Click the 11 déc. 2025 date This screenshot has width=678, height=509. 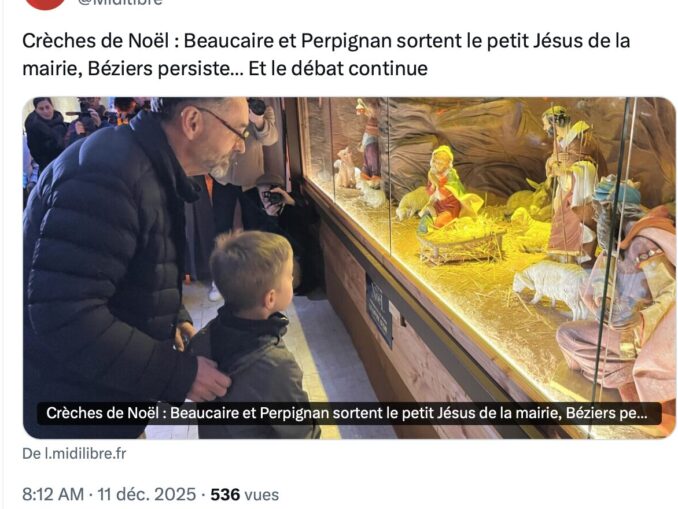coord(147,494)
